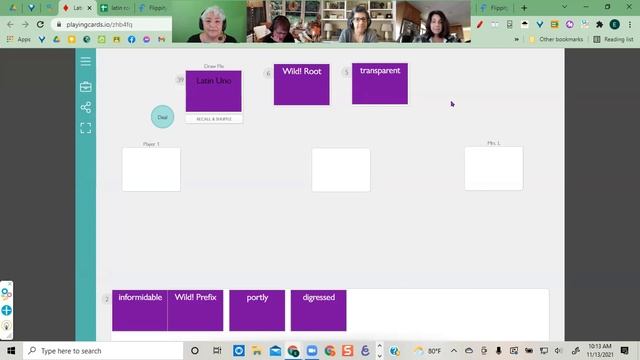Go forward in the browser
The height and width of the screenshot is (360, 640).
point(25,24)
